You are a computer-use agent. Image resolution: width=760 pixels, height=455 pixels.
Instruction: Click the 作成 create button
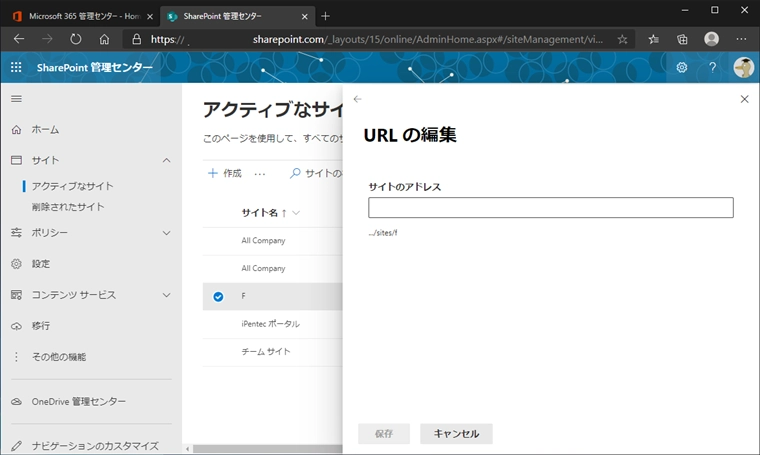coord(224,173)
